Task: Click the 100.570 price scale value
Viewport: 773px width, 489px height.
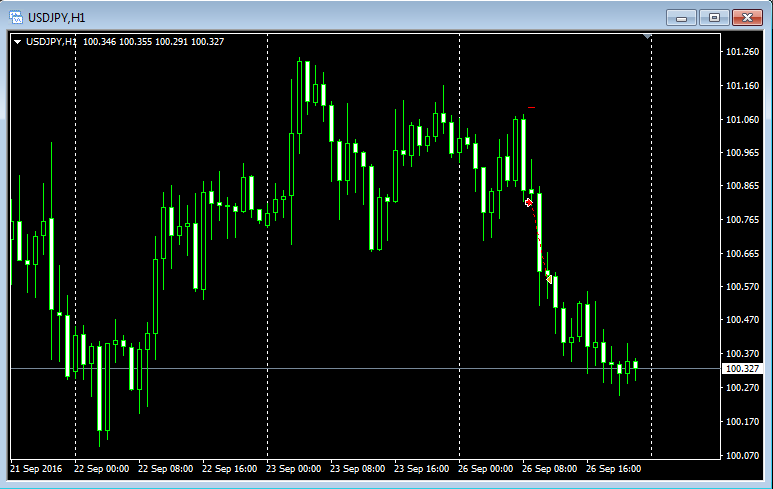Action: pyautogui.click(x=742, y=287)
